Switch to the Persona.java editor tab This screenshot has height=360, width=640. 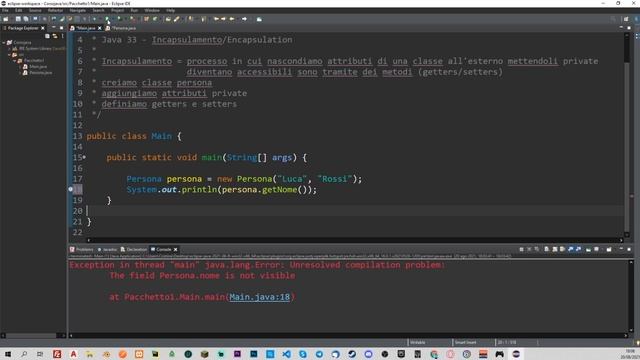(120, 28)
